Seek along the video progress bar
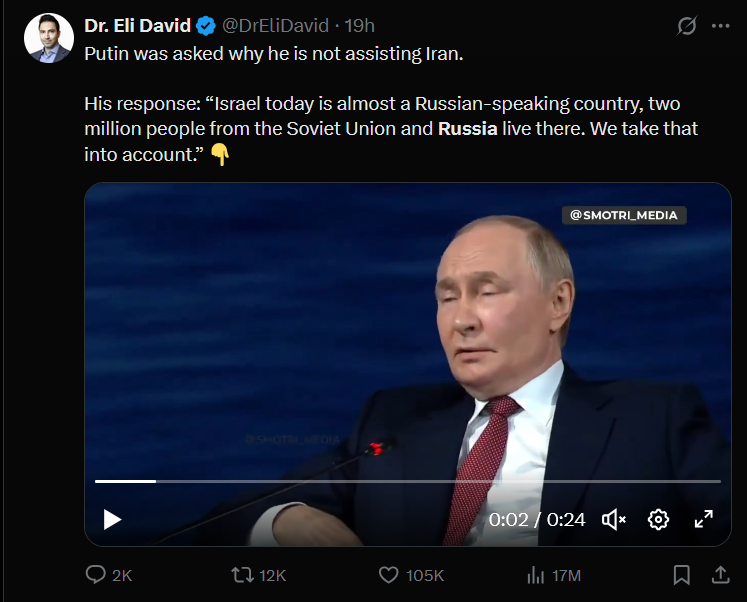Screen dimensions: 747x602 click(408, 482)
